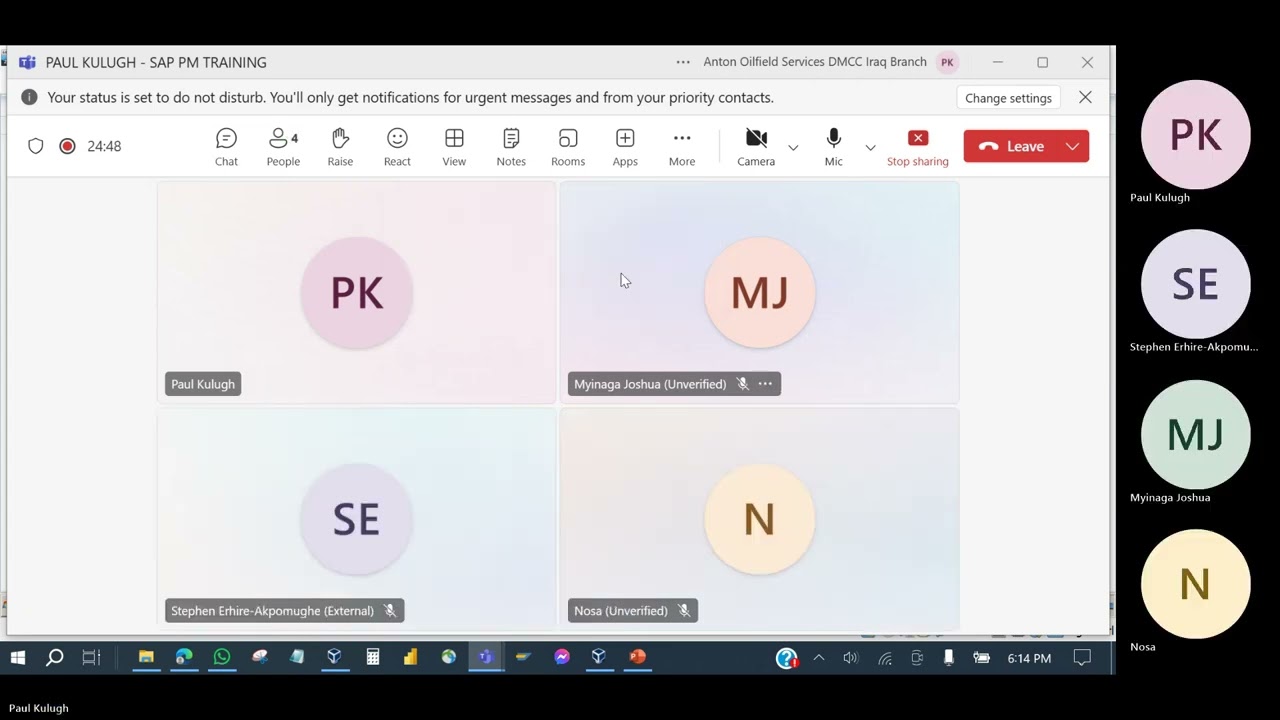1280x720 pixels.
Task: Turn on the Camera
Action: tap(756, 147)
